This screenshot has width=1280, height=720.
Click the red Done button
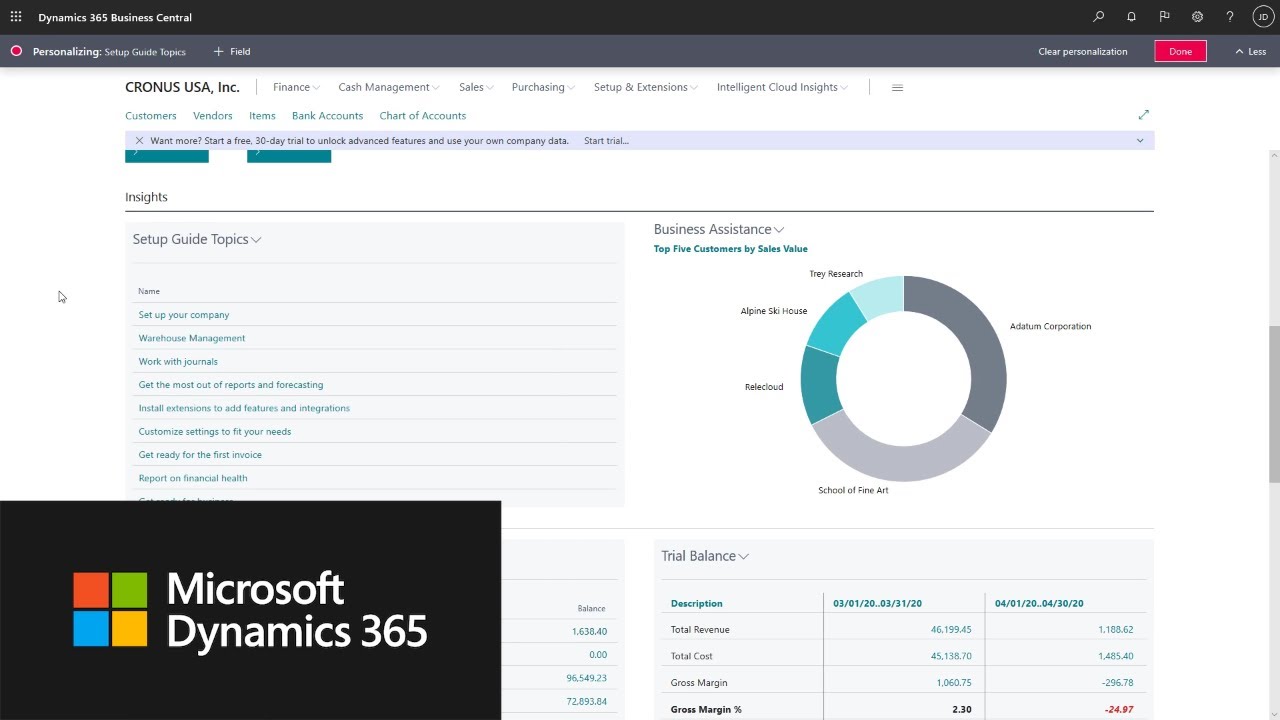1180,51
